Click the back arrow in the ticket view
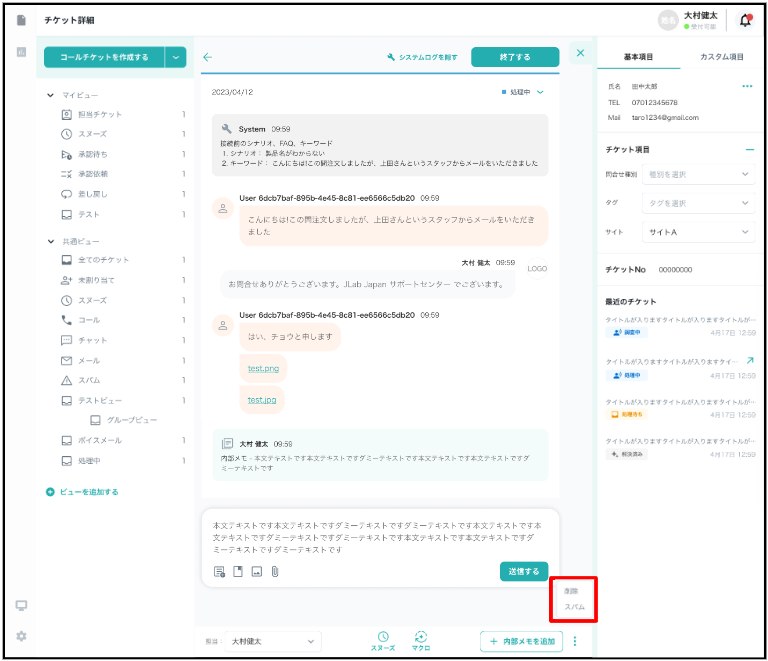Screen dimensions: 768x661 point(207,57)
